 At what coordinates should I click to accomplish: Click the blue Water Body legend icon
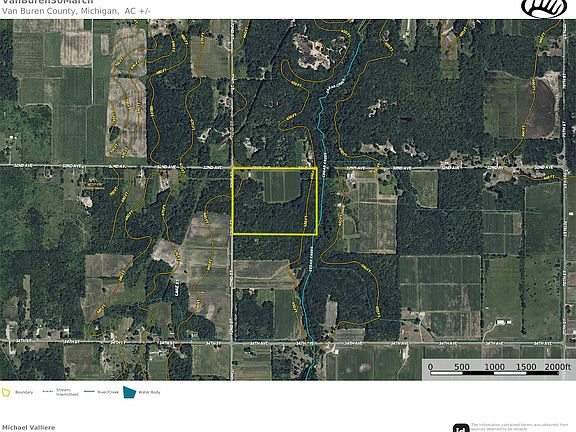129,392
